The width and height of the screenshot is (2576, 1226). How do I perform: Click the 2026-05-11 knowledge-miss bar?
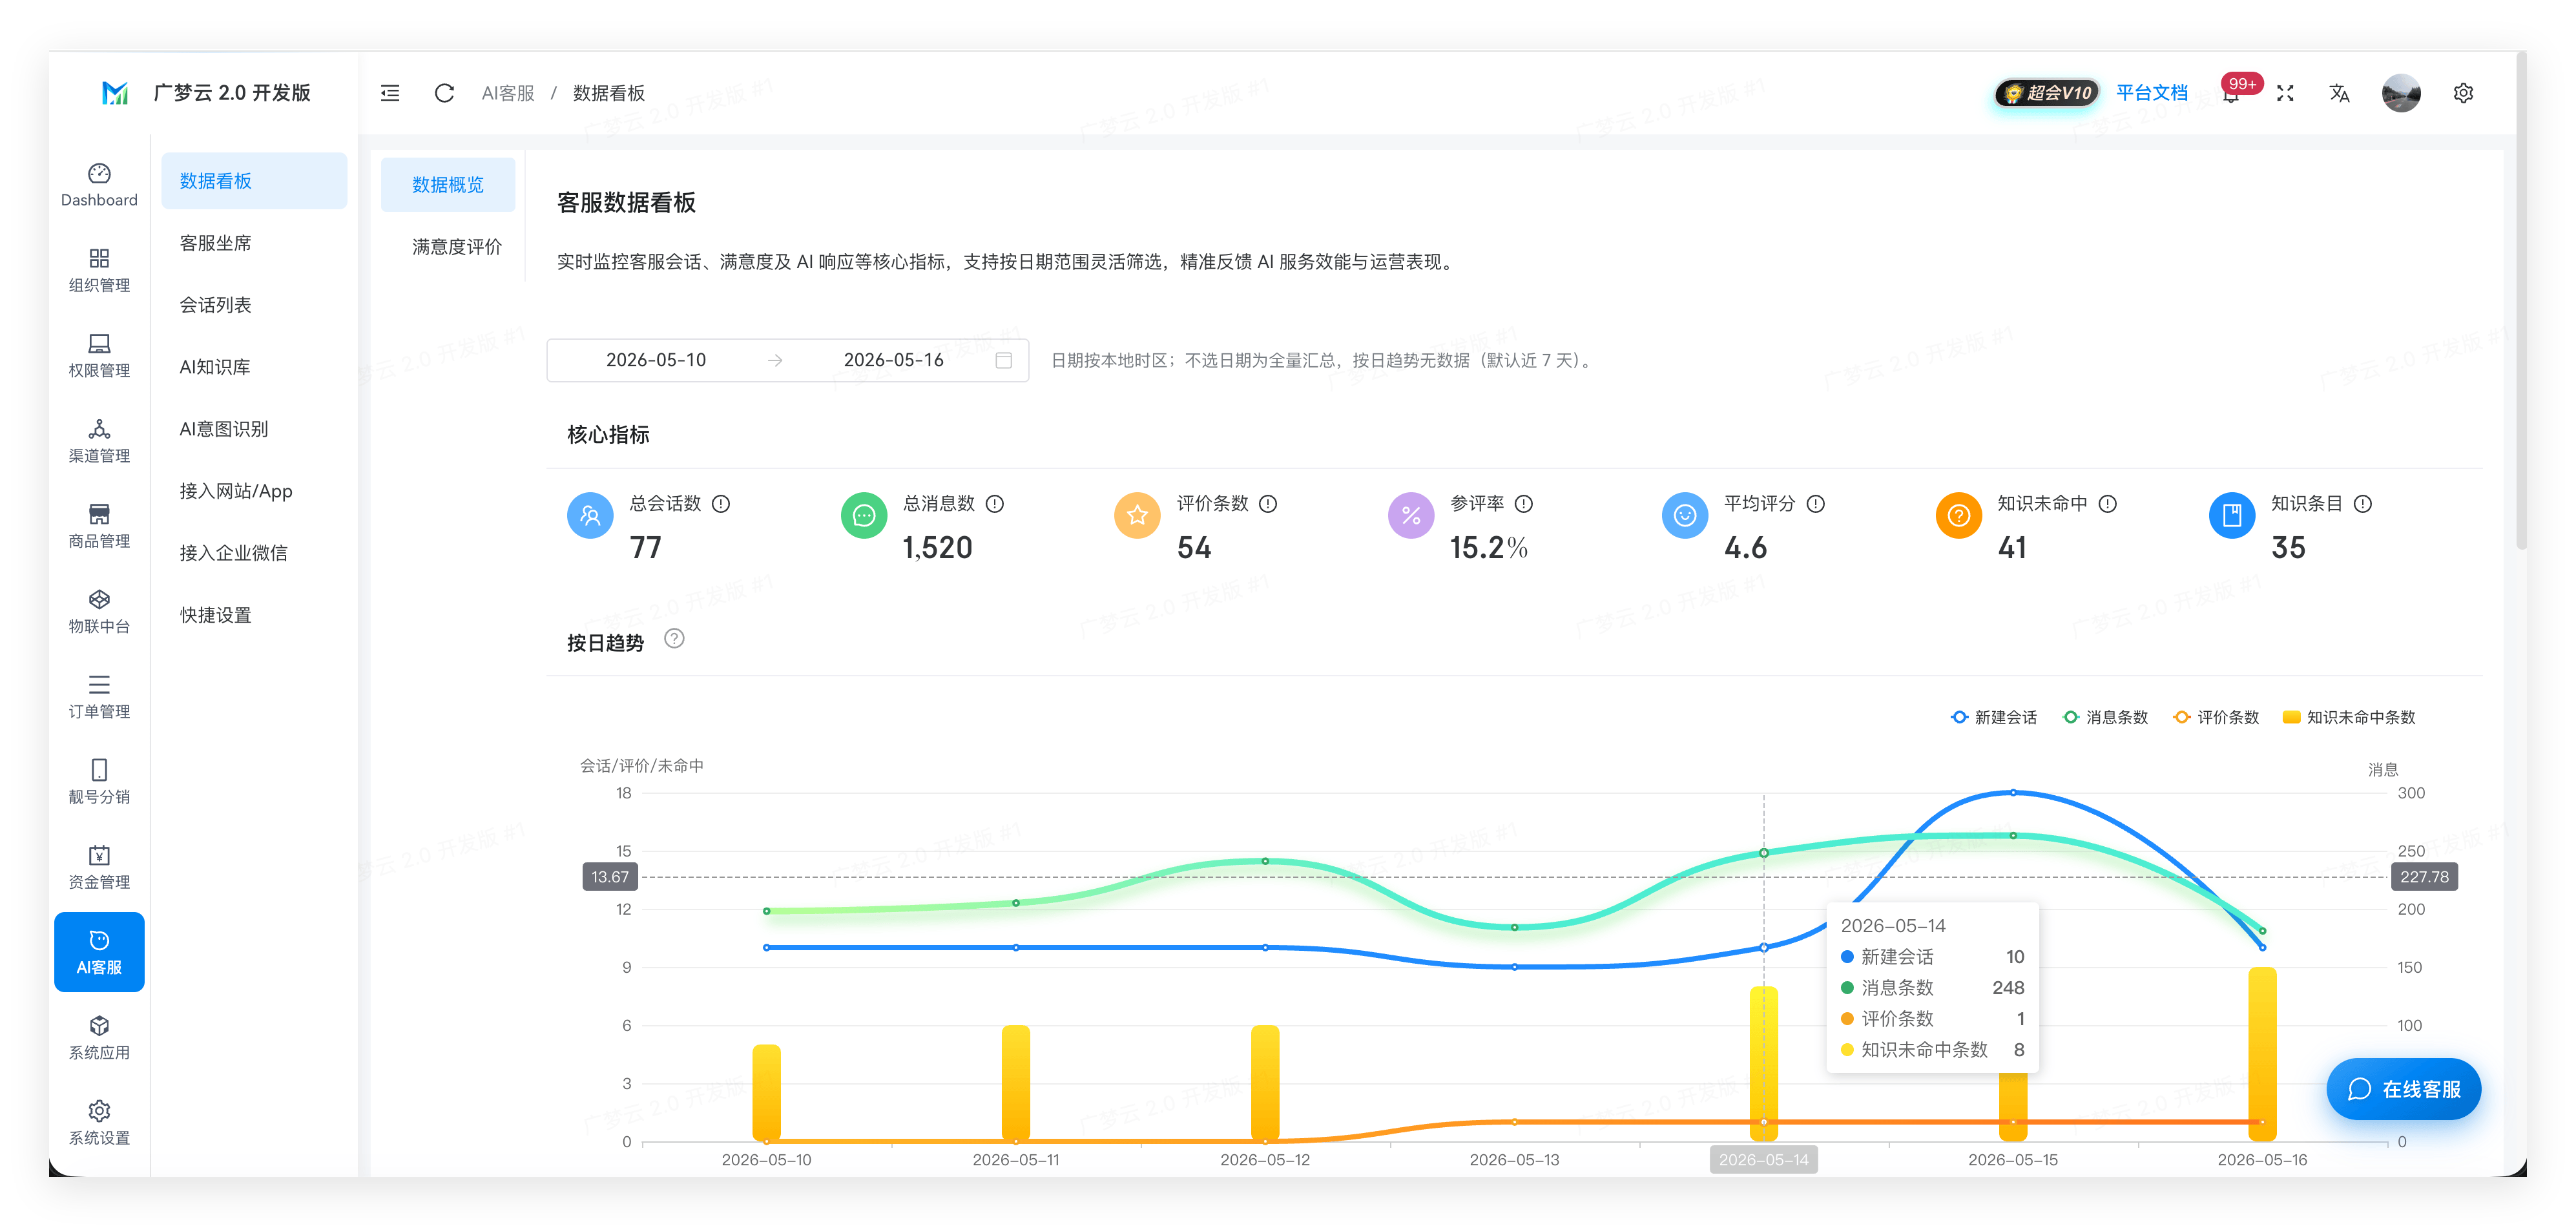click(x=1016, y=1083)
